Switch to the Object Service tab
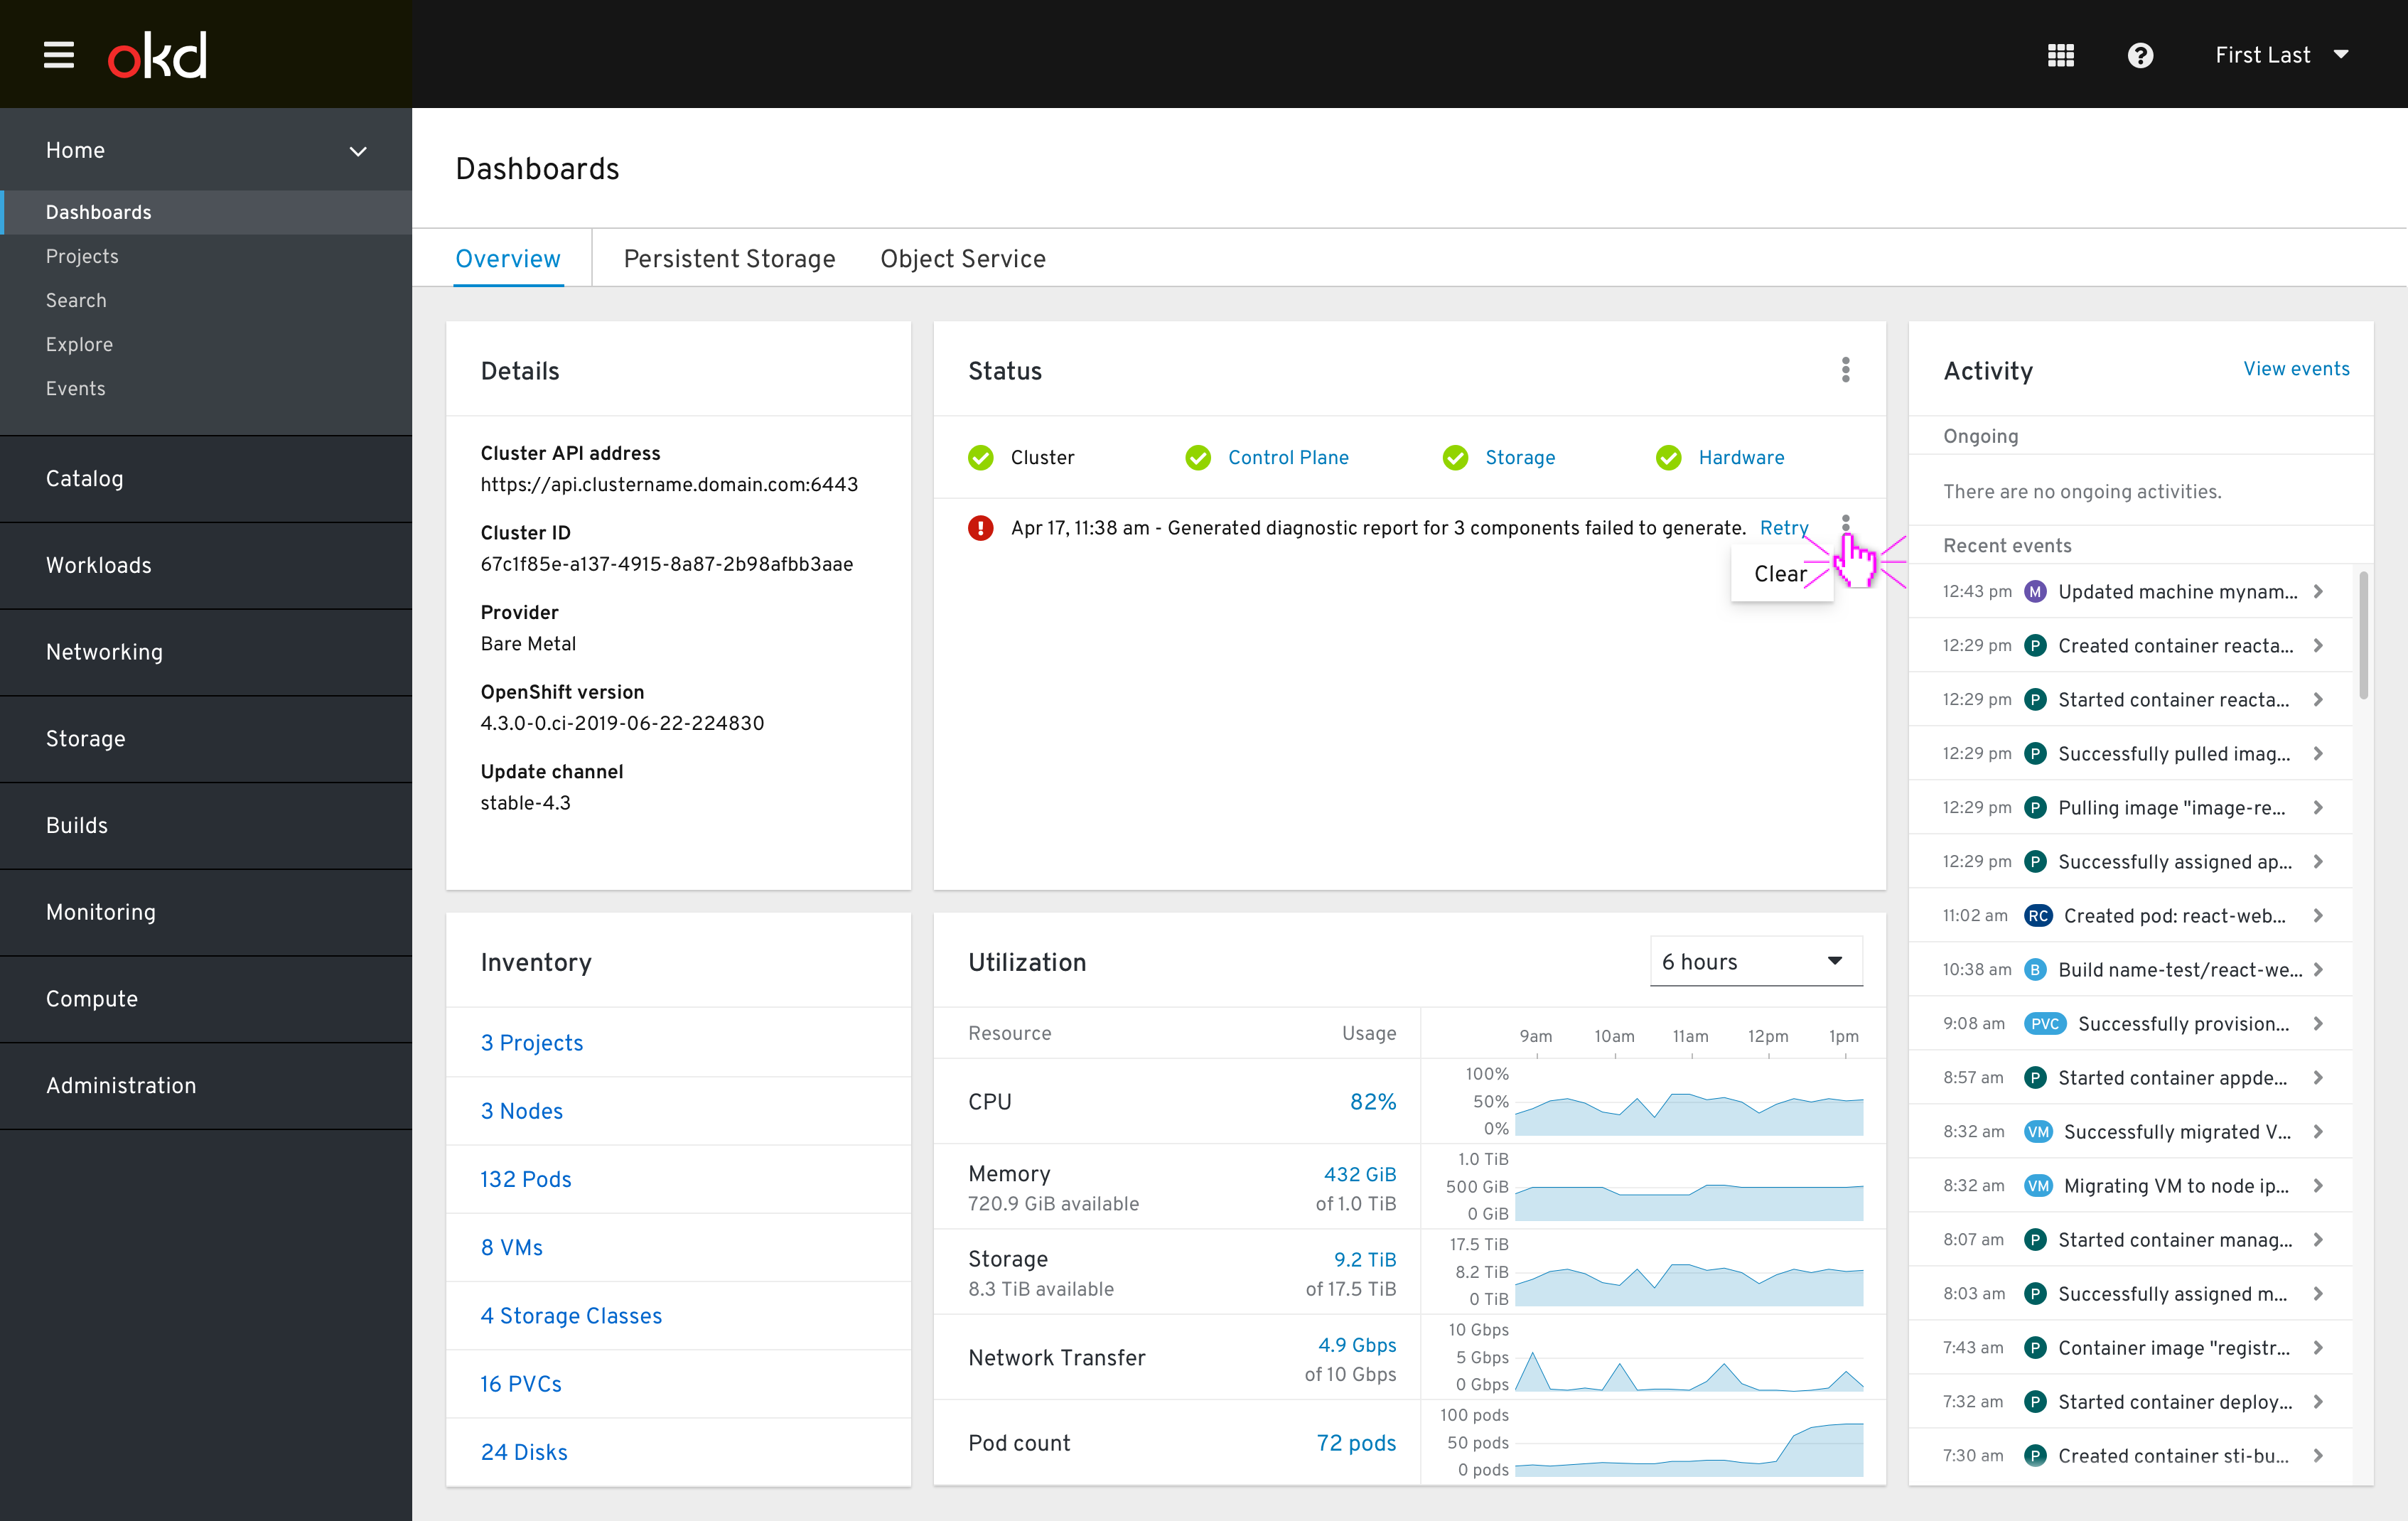The width and height of the screenshot is (2408, 1521). [962, 257]
